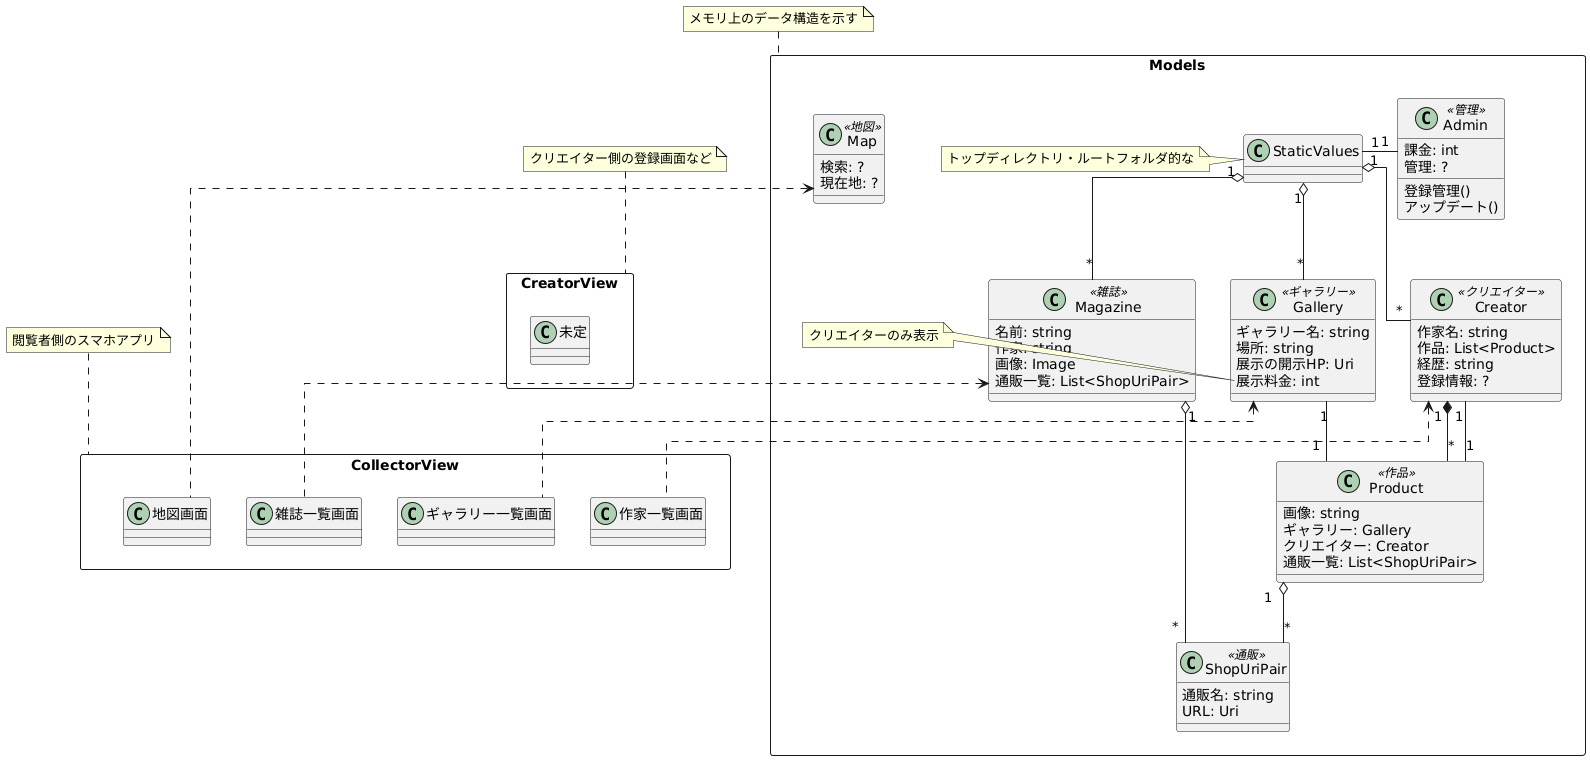Select the 登録管理() method in Admin
This screenshot has width=1590, height=760.
[1438, 190]
